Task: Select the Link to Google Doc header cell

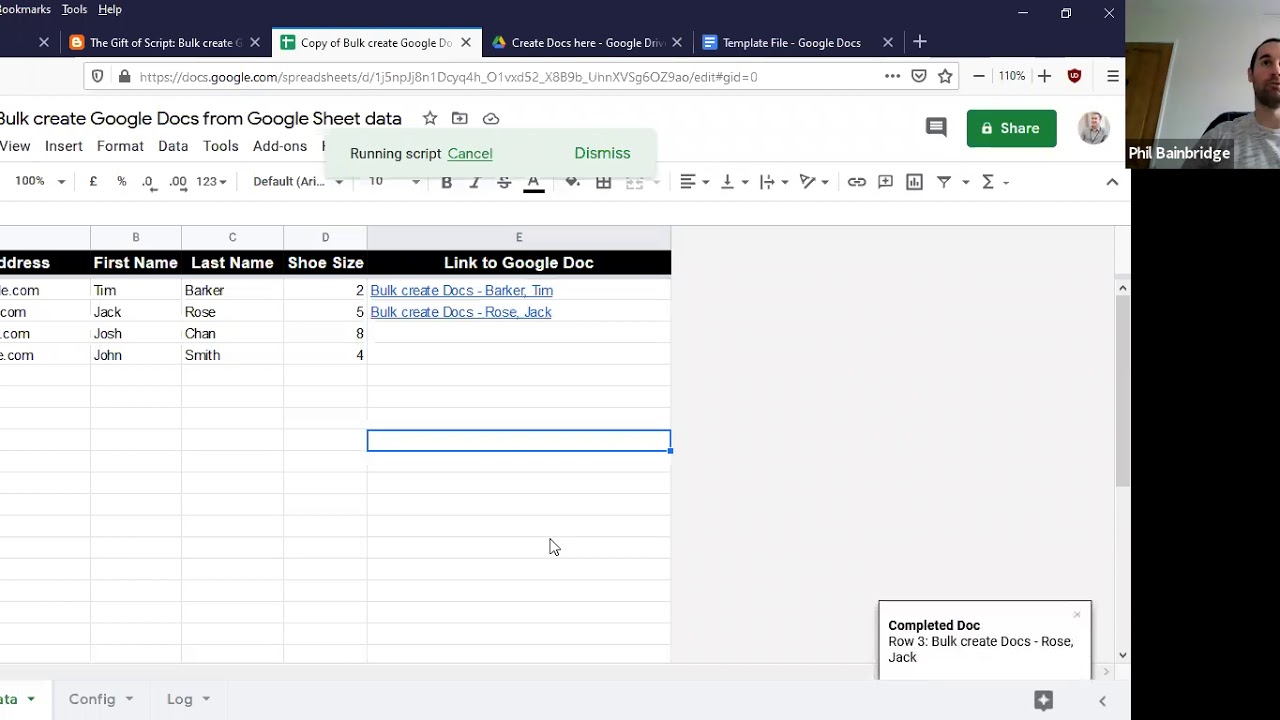Action: click(519, 263)
